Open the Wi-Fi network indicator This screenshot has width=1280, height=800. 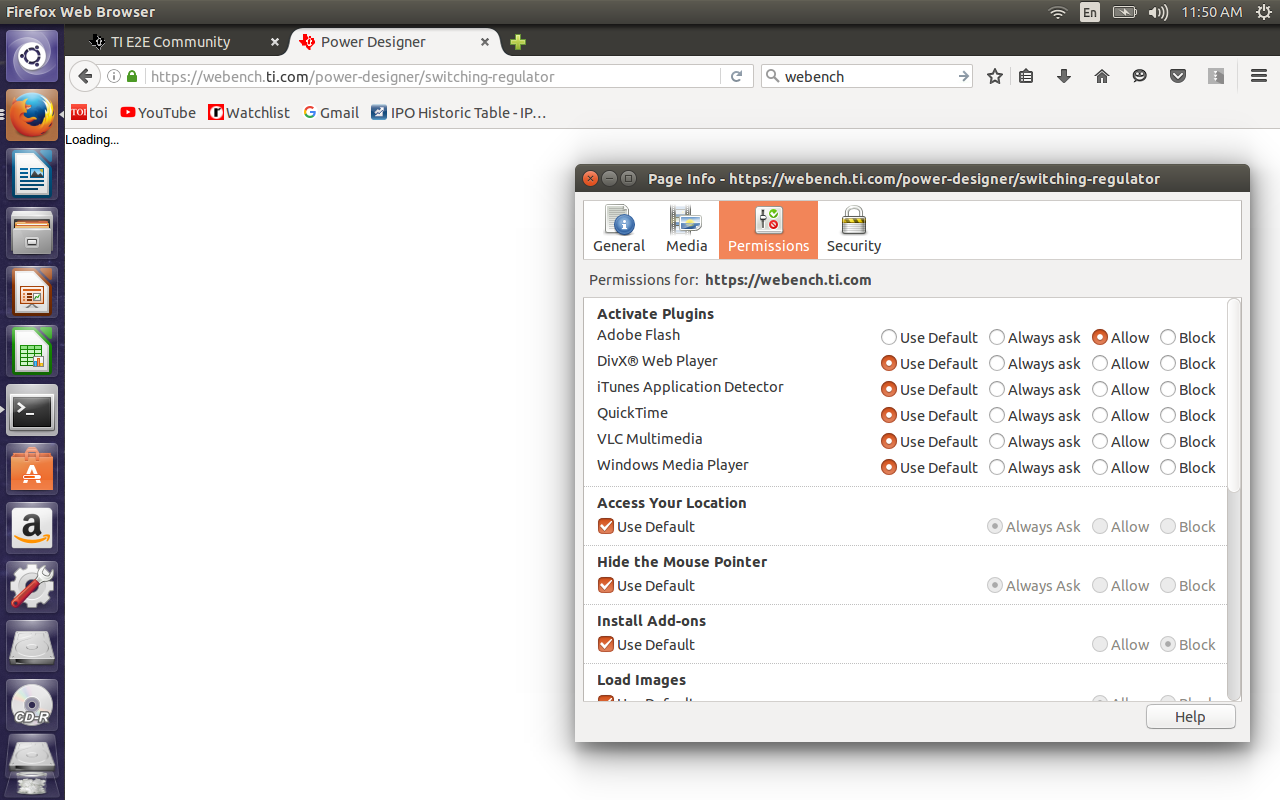point(1057,12)
